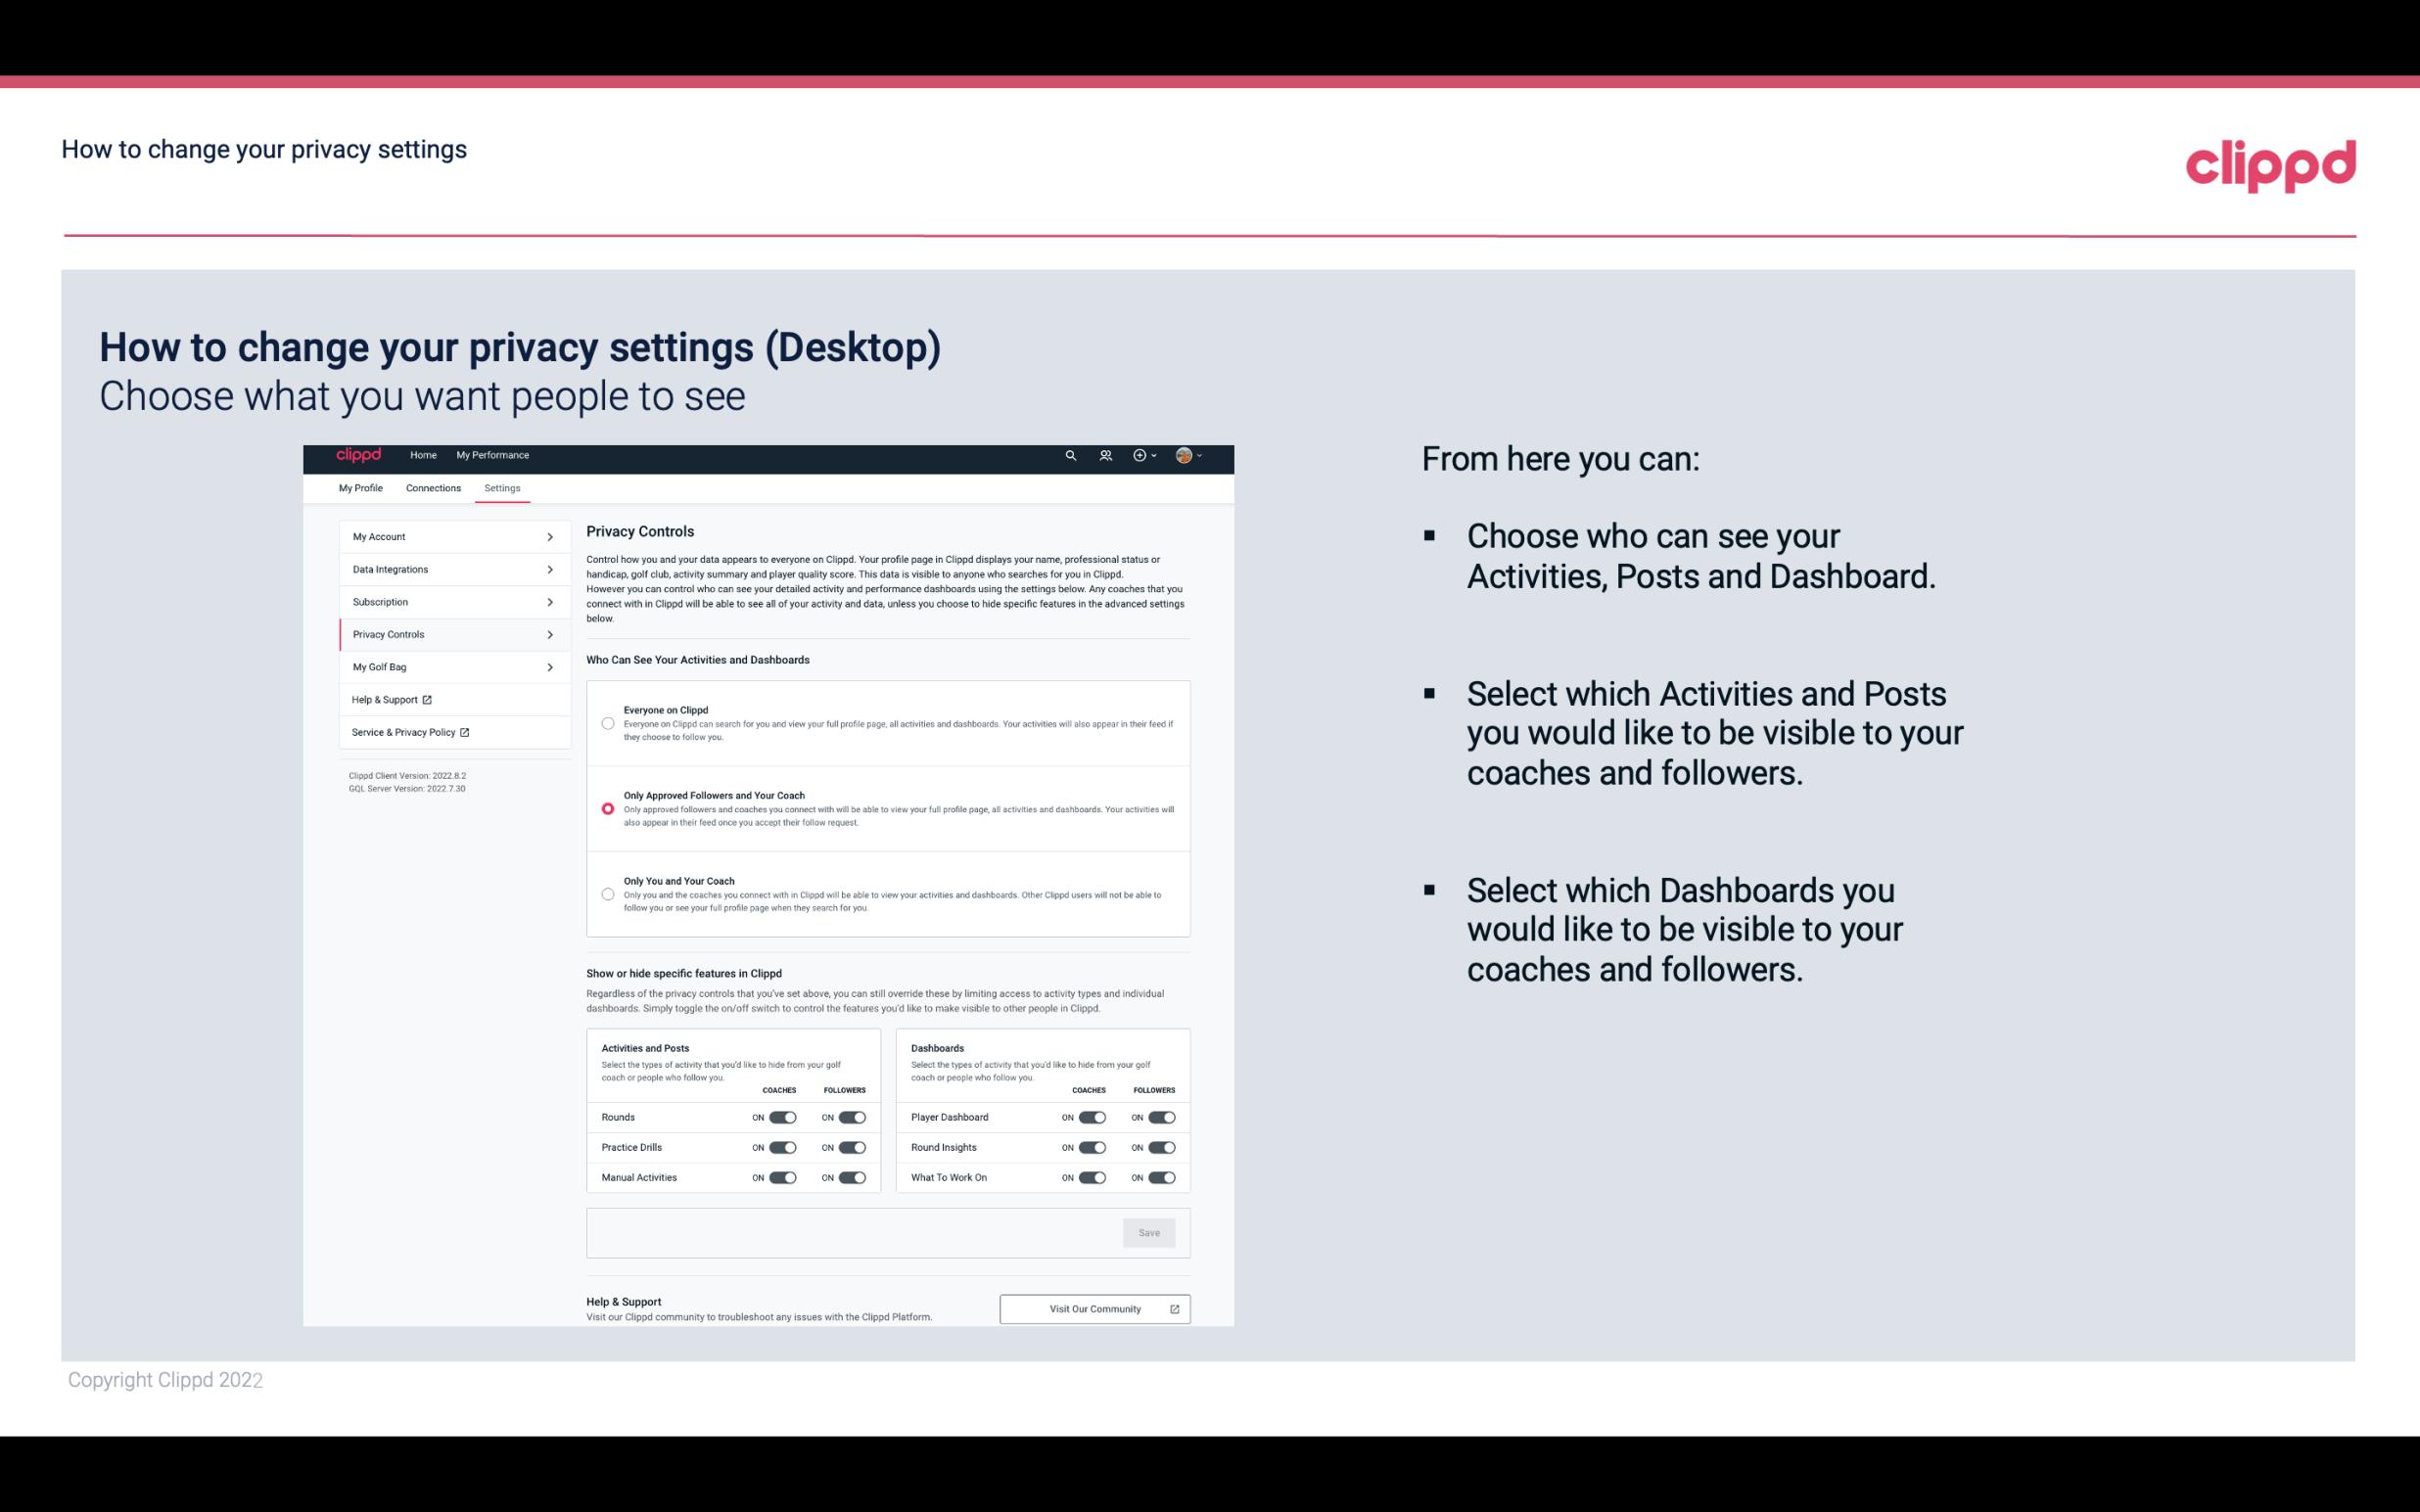Click the Service & Privacy Policy link
Screen dimensions: 2420x1512
[x=409, y=732]
